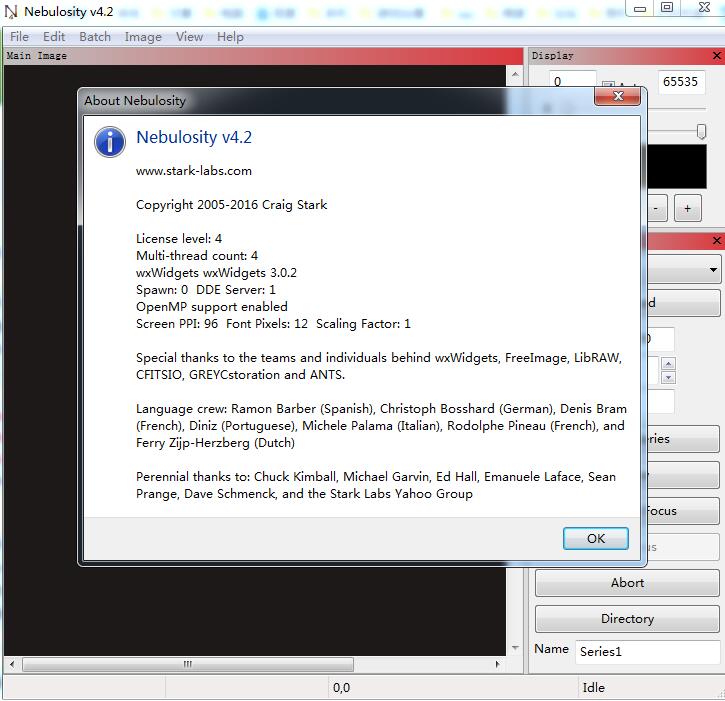Close the Display panel
This screenshot has height=701, width=725.
coord(717,55)
